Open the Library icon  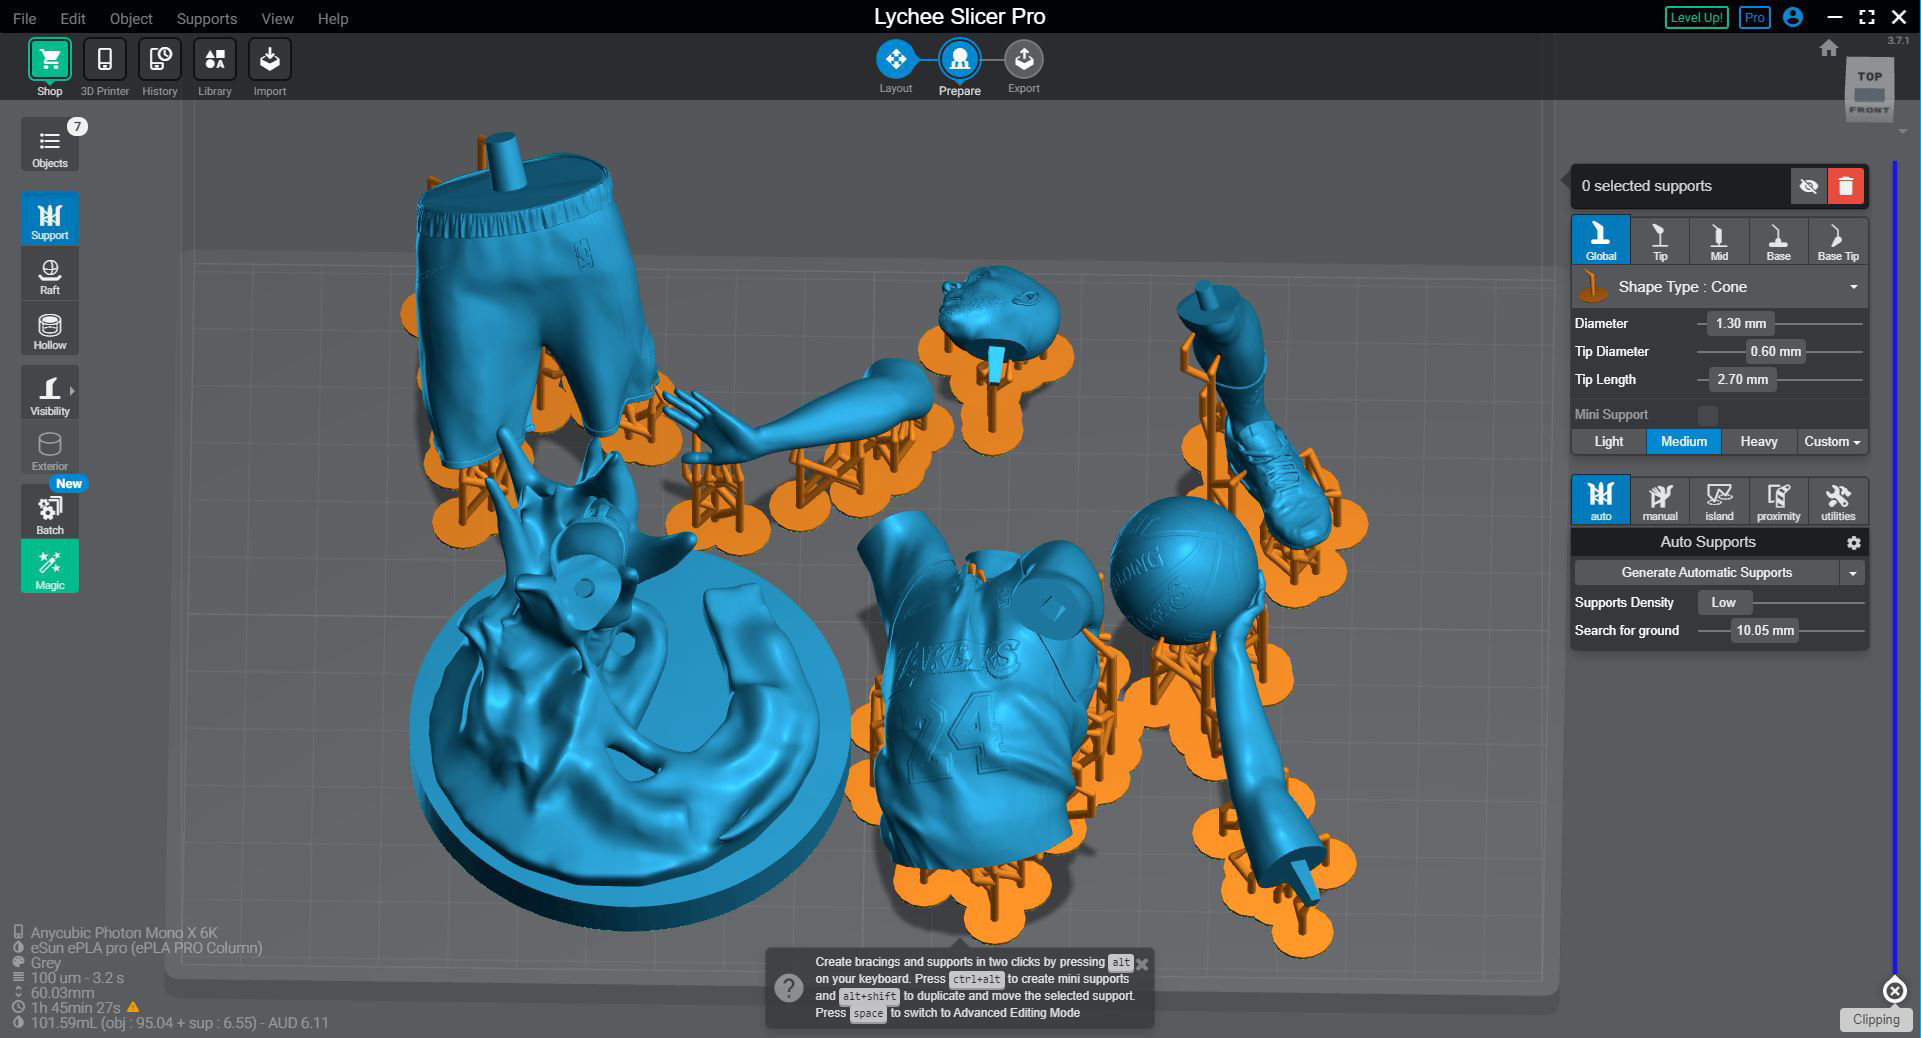214,60
